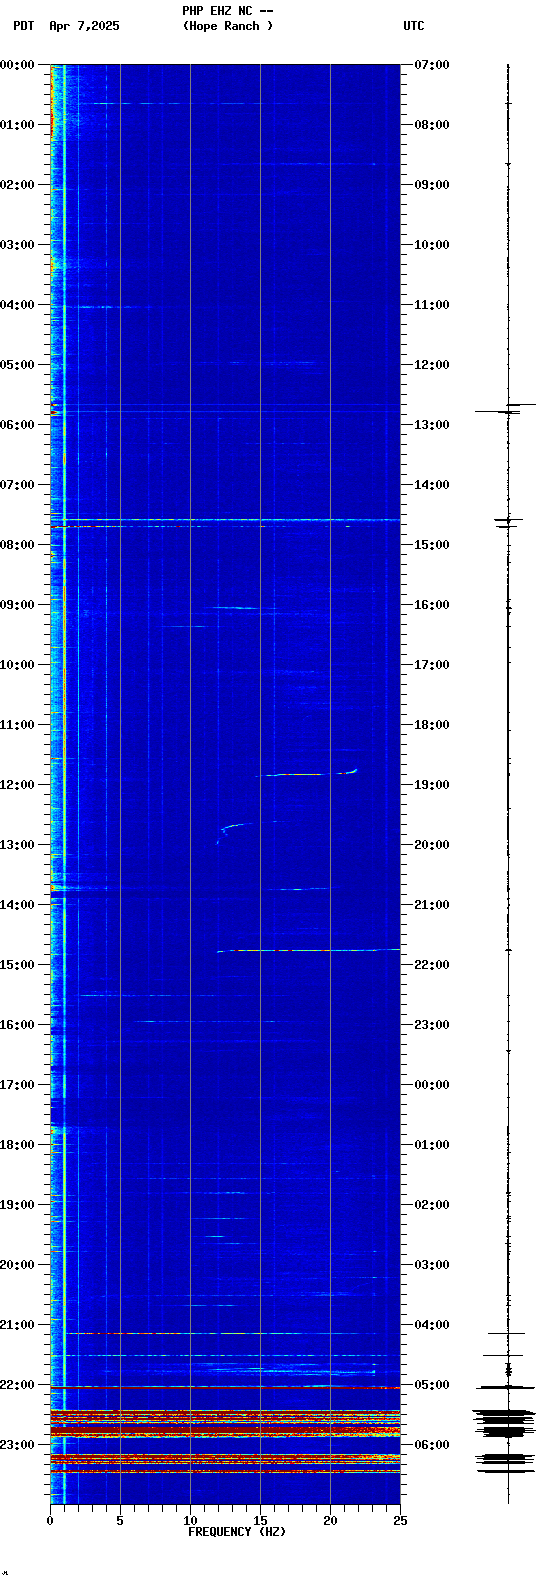The image size is (552, 1584).
Task: Click the 14:00 label on UTC axis
Action: pyautogui.click(x=432, y=485)
